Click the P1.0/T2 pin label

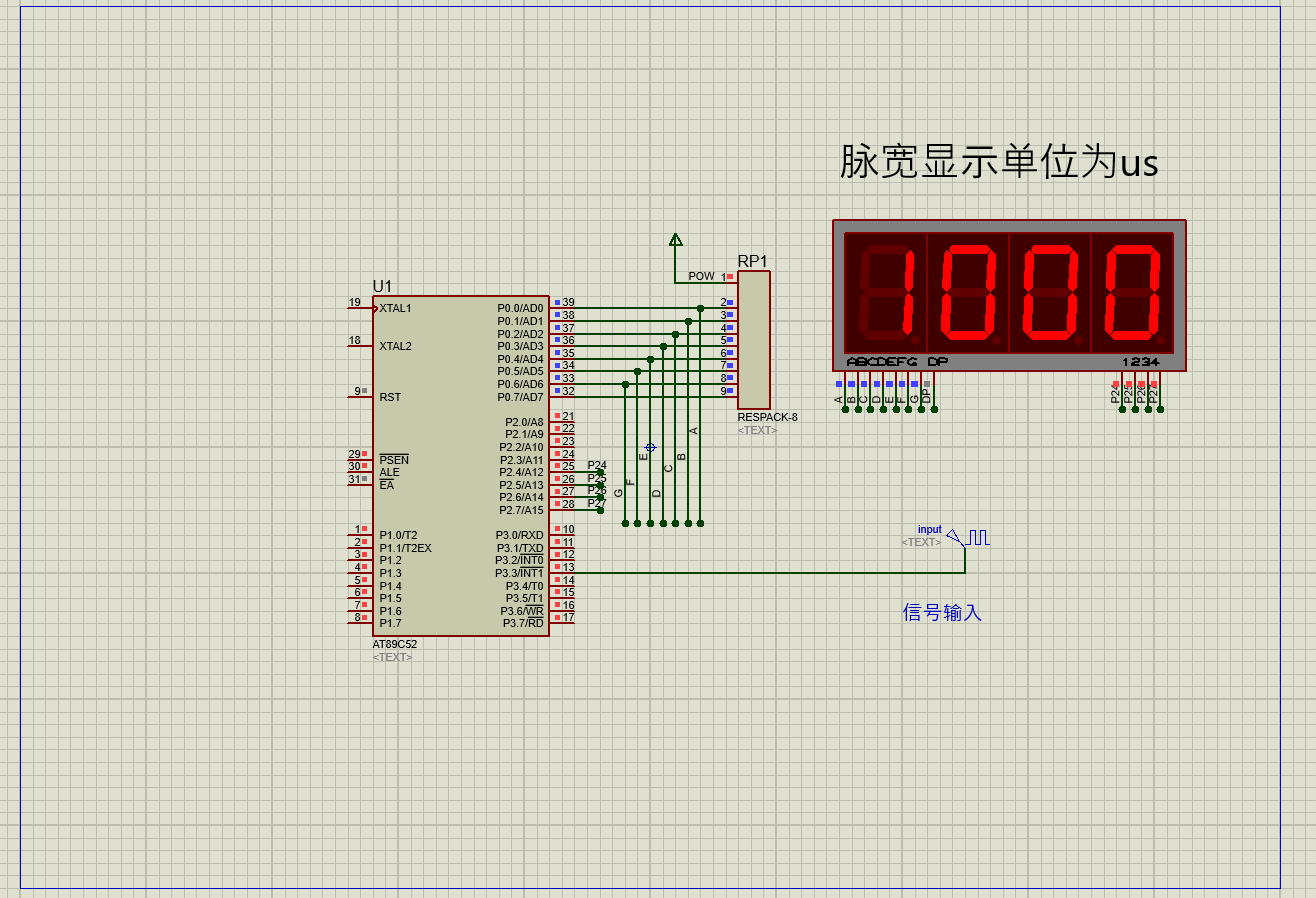(398, 535)
